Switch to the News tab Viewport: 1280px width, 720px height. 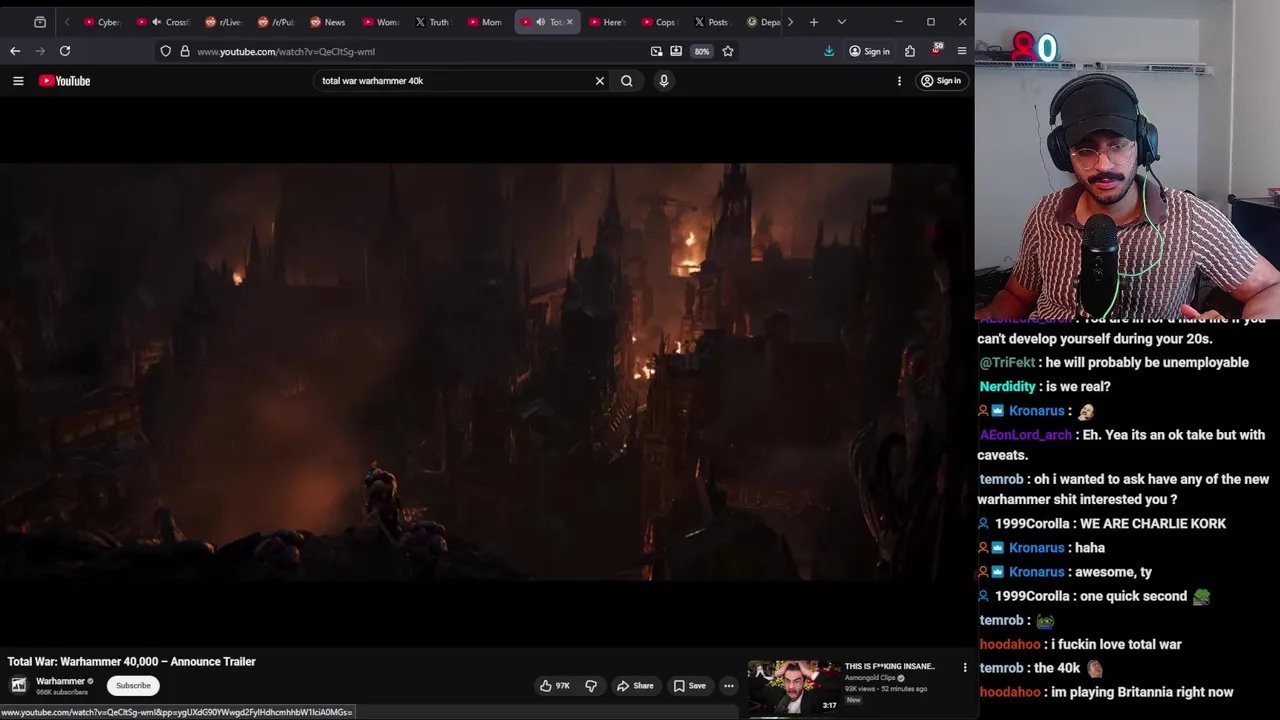pyautogui.click(x=328, y=22)
